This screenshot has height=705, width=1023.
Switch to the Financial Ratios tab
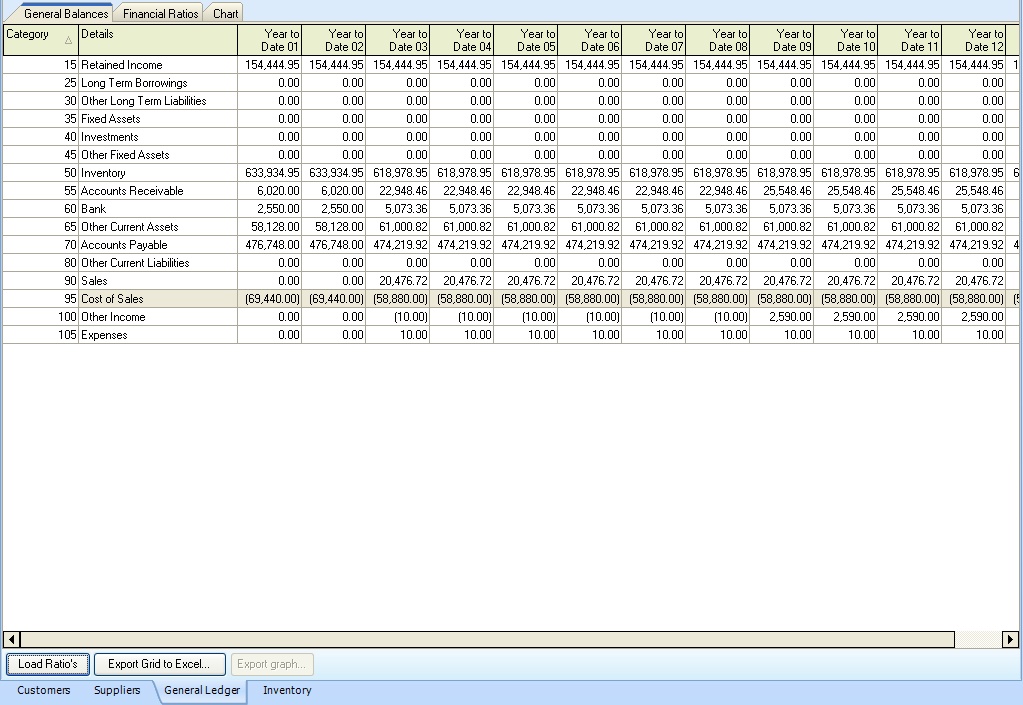161,14
